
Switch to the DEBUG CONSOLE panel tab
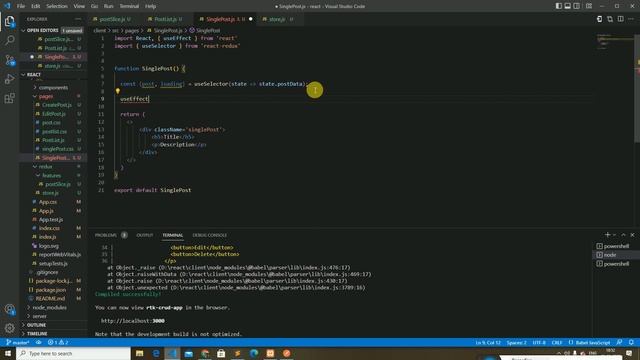pos(209,235)
